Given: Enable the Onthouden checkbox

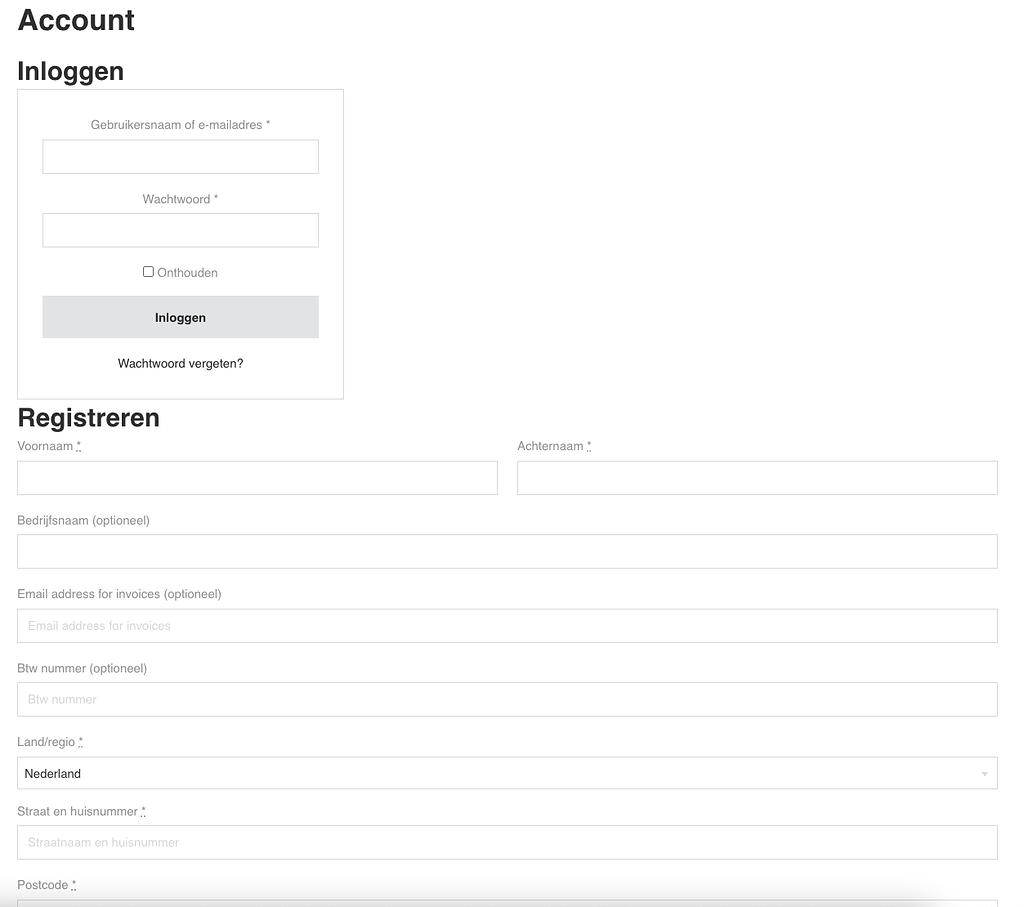Looking at the screenshot, I should [x=148, y=272].
